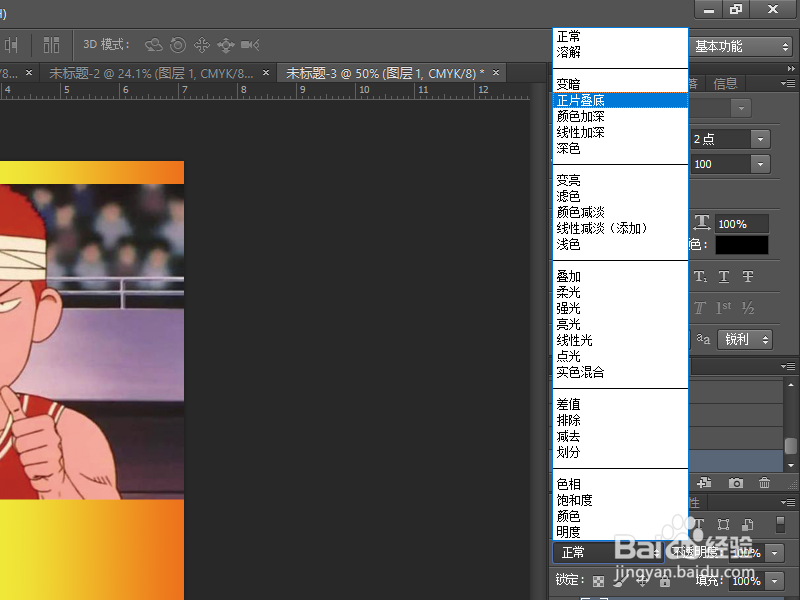
Task: Choose 叠加 blend mode
Action: coord(620,277)
